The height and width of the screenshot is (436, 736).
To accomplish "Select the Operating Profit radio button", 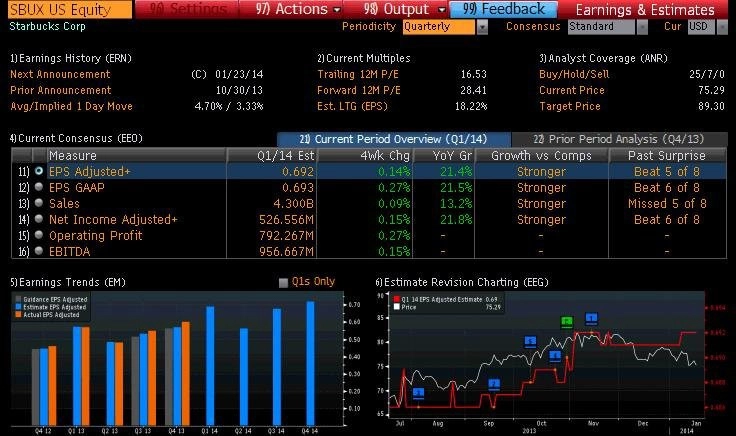I will pos(39,235).
